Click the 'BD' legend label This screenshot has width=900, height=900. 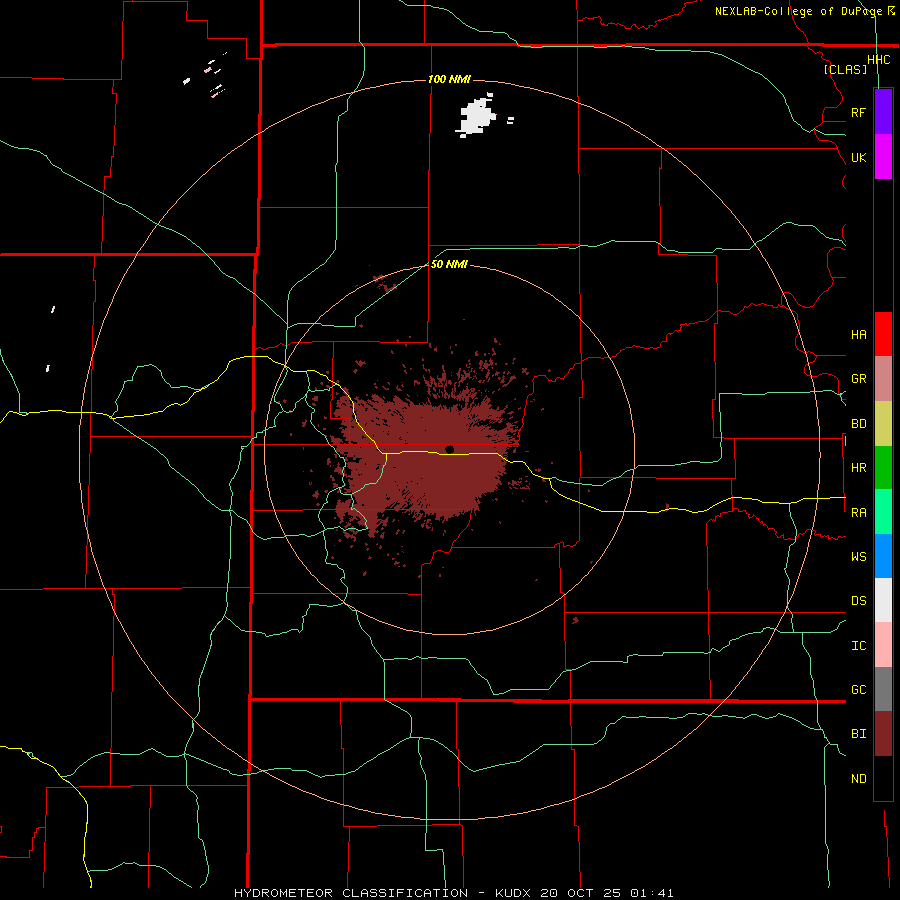858,424
